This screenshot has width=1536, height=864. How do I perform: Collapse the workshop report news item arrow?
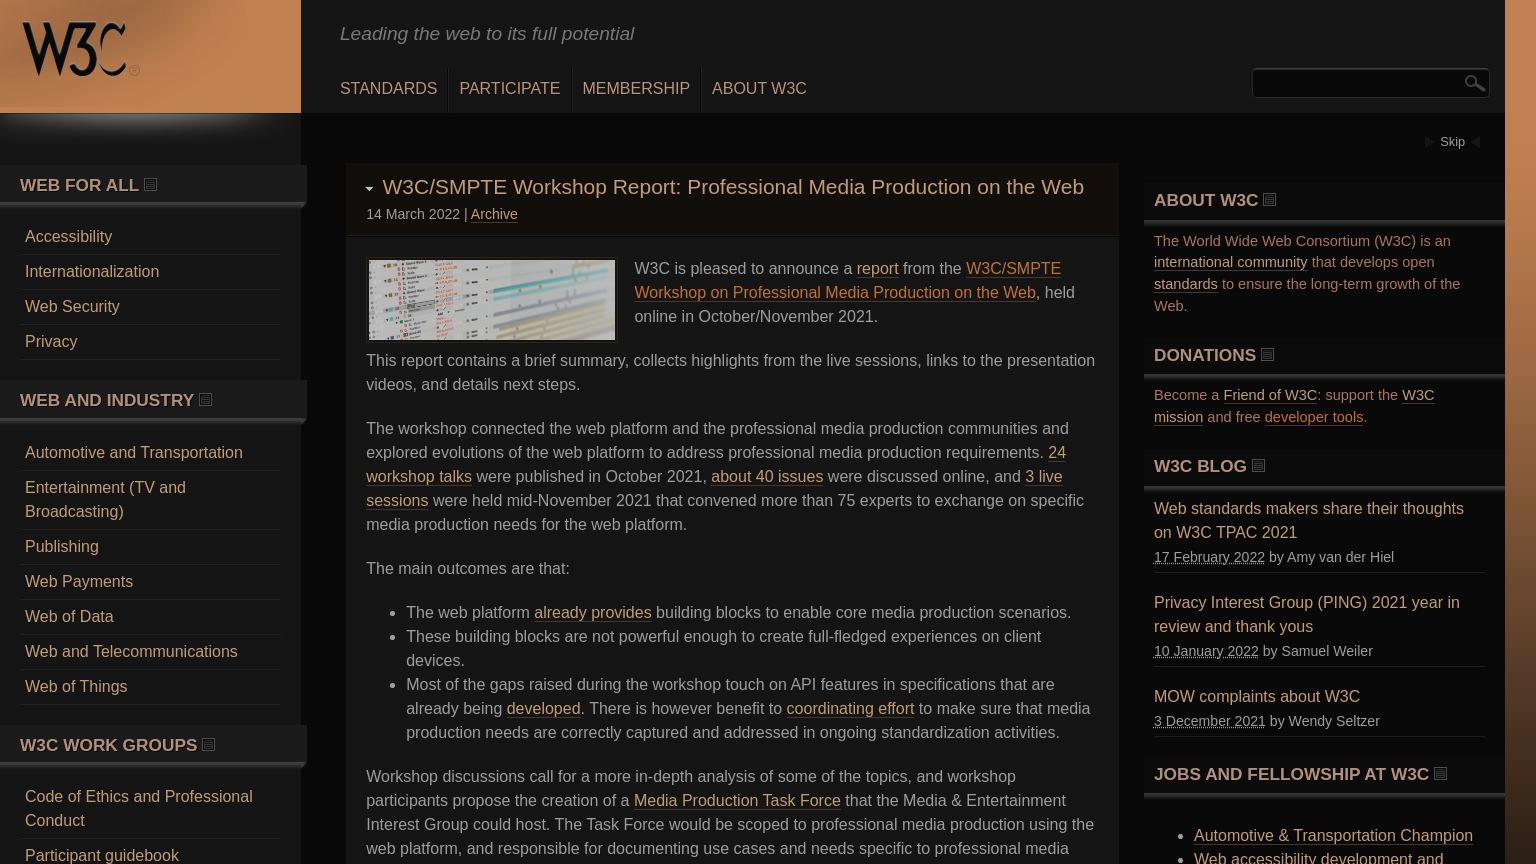(x=369, y=188)
